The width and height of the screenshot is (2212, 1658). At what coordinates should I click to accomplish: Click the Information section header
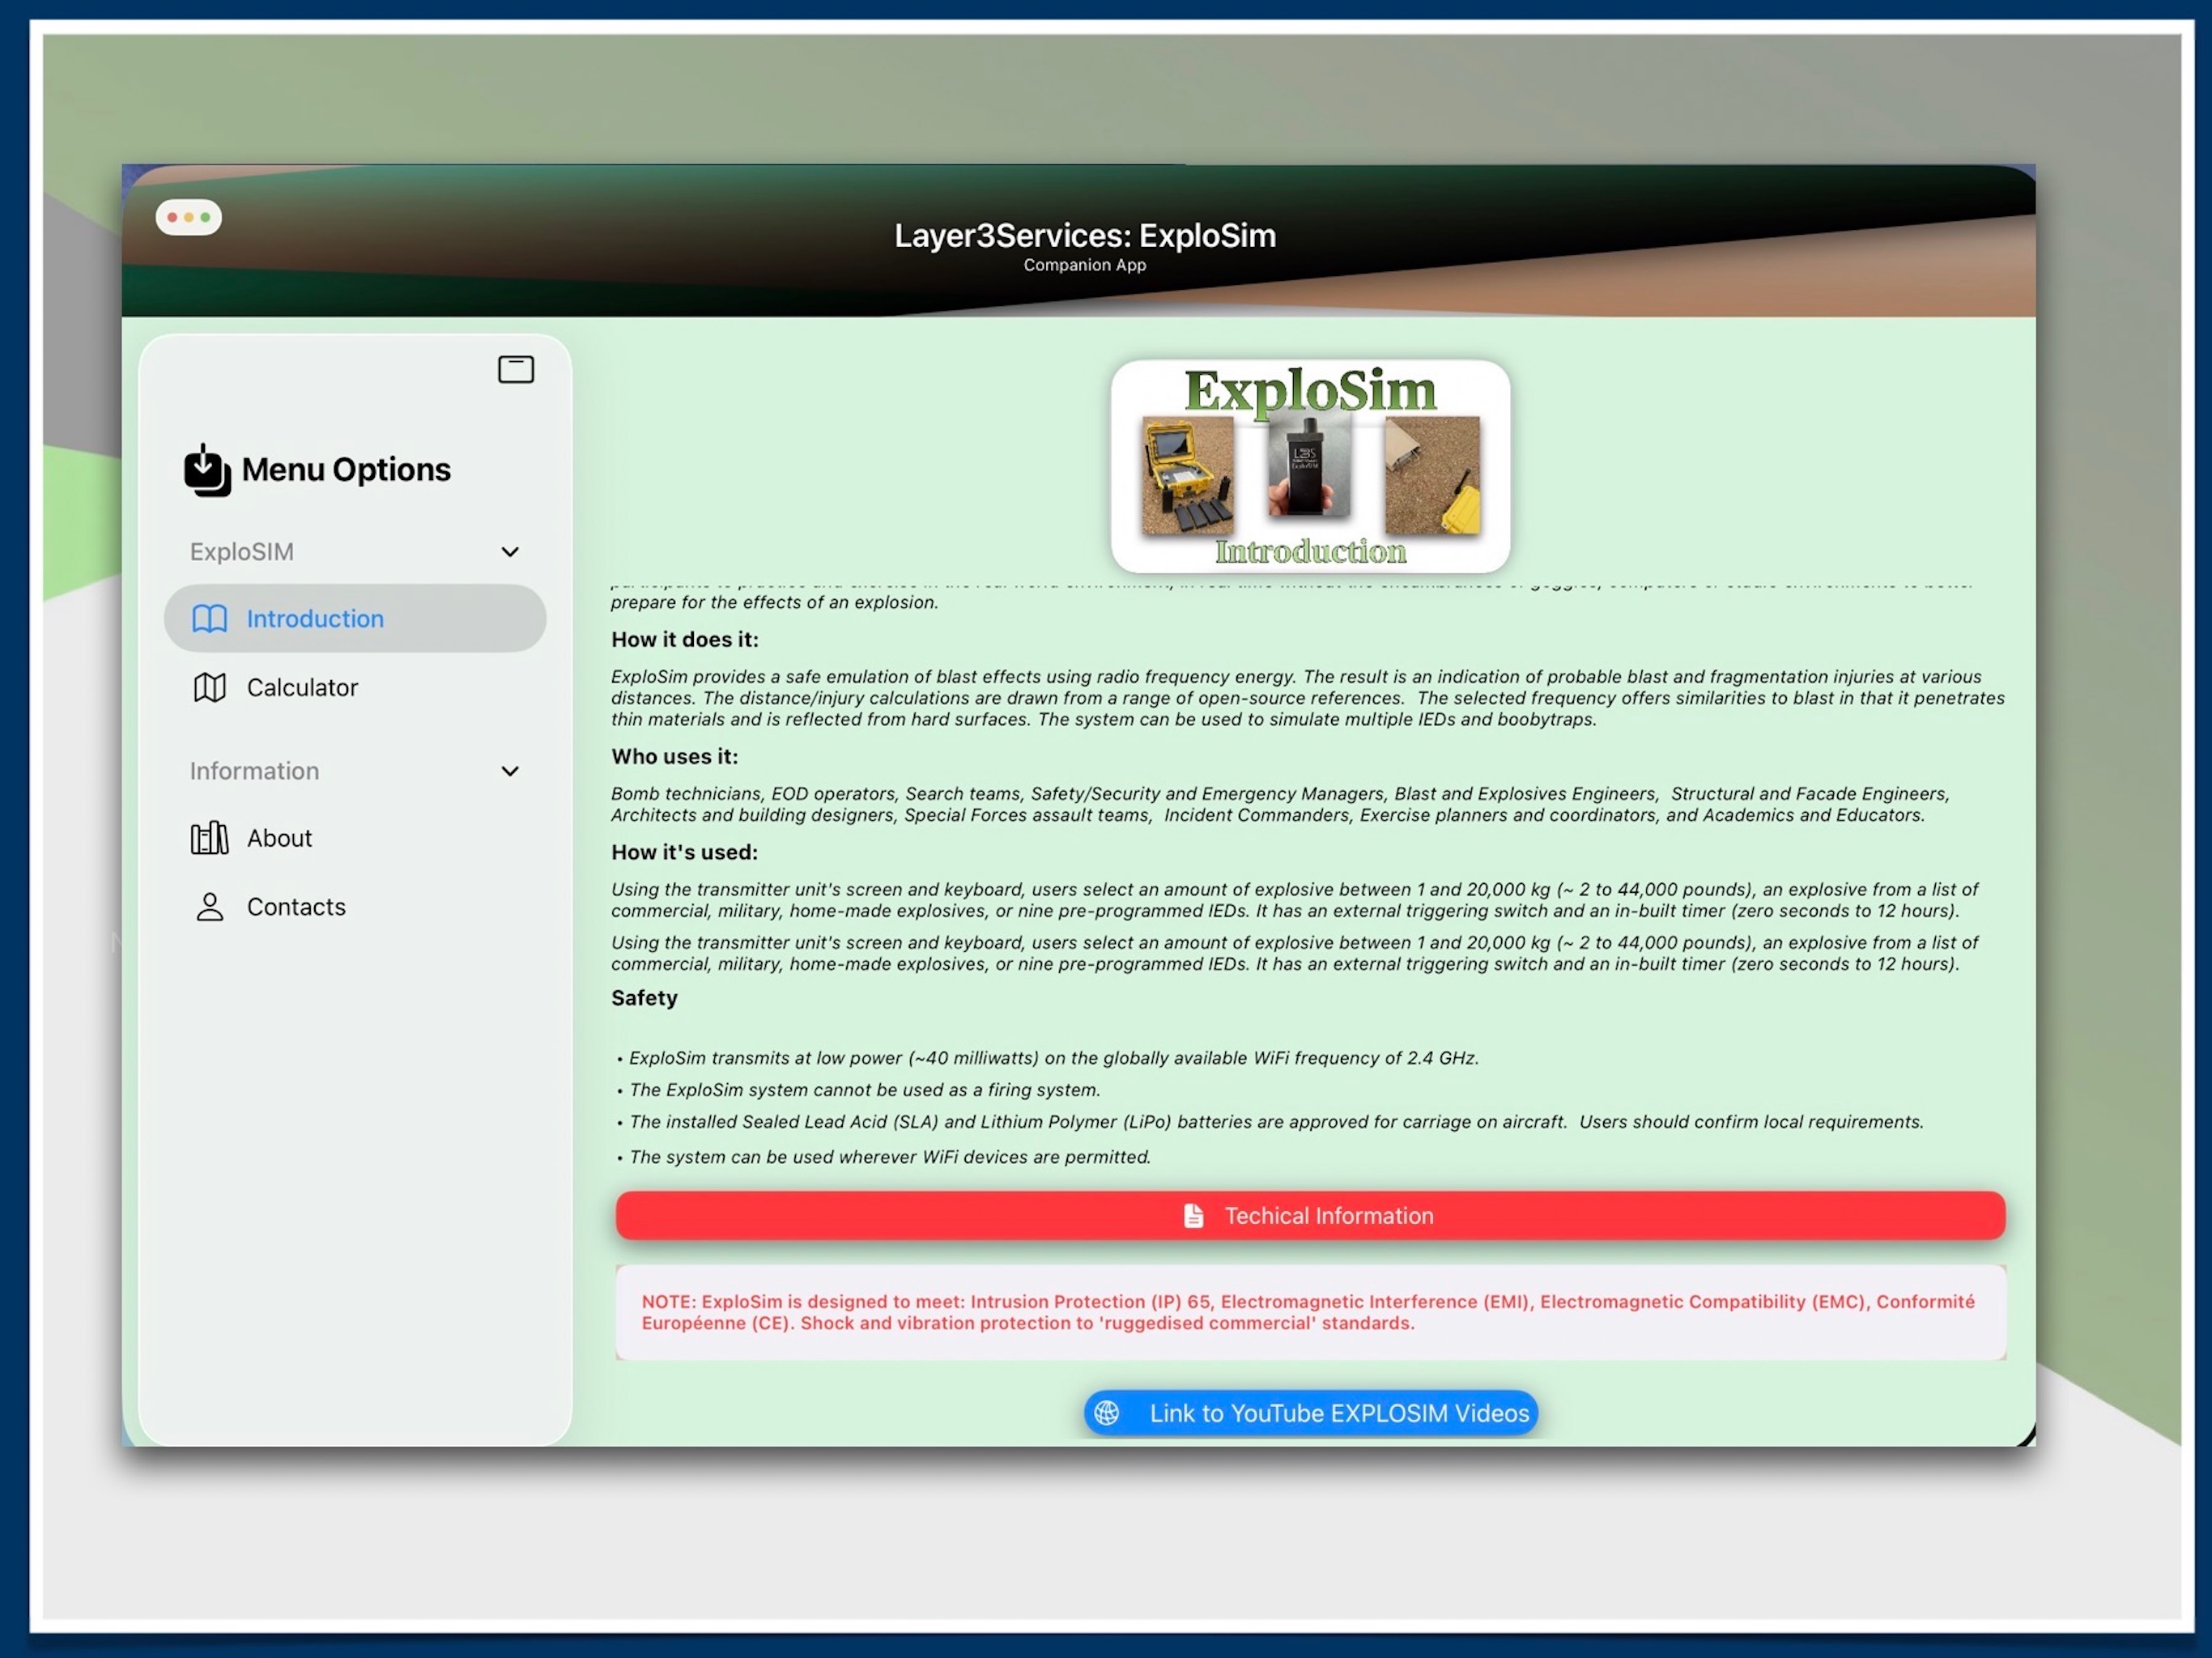coord(254,771)
